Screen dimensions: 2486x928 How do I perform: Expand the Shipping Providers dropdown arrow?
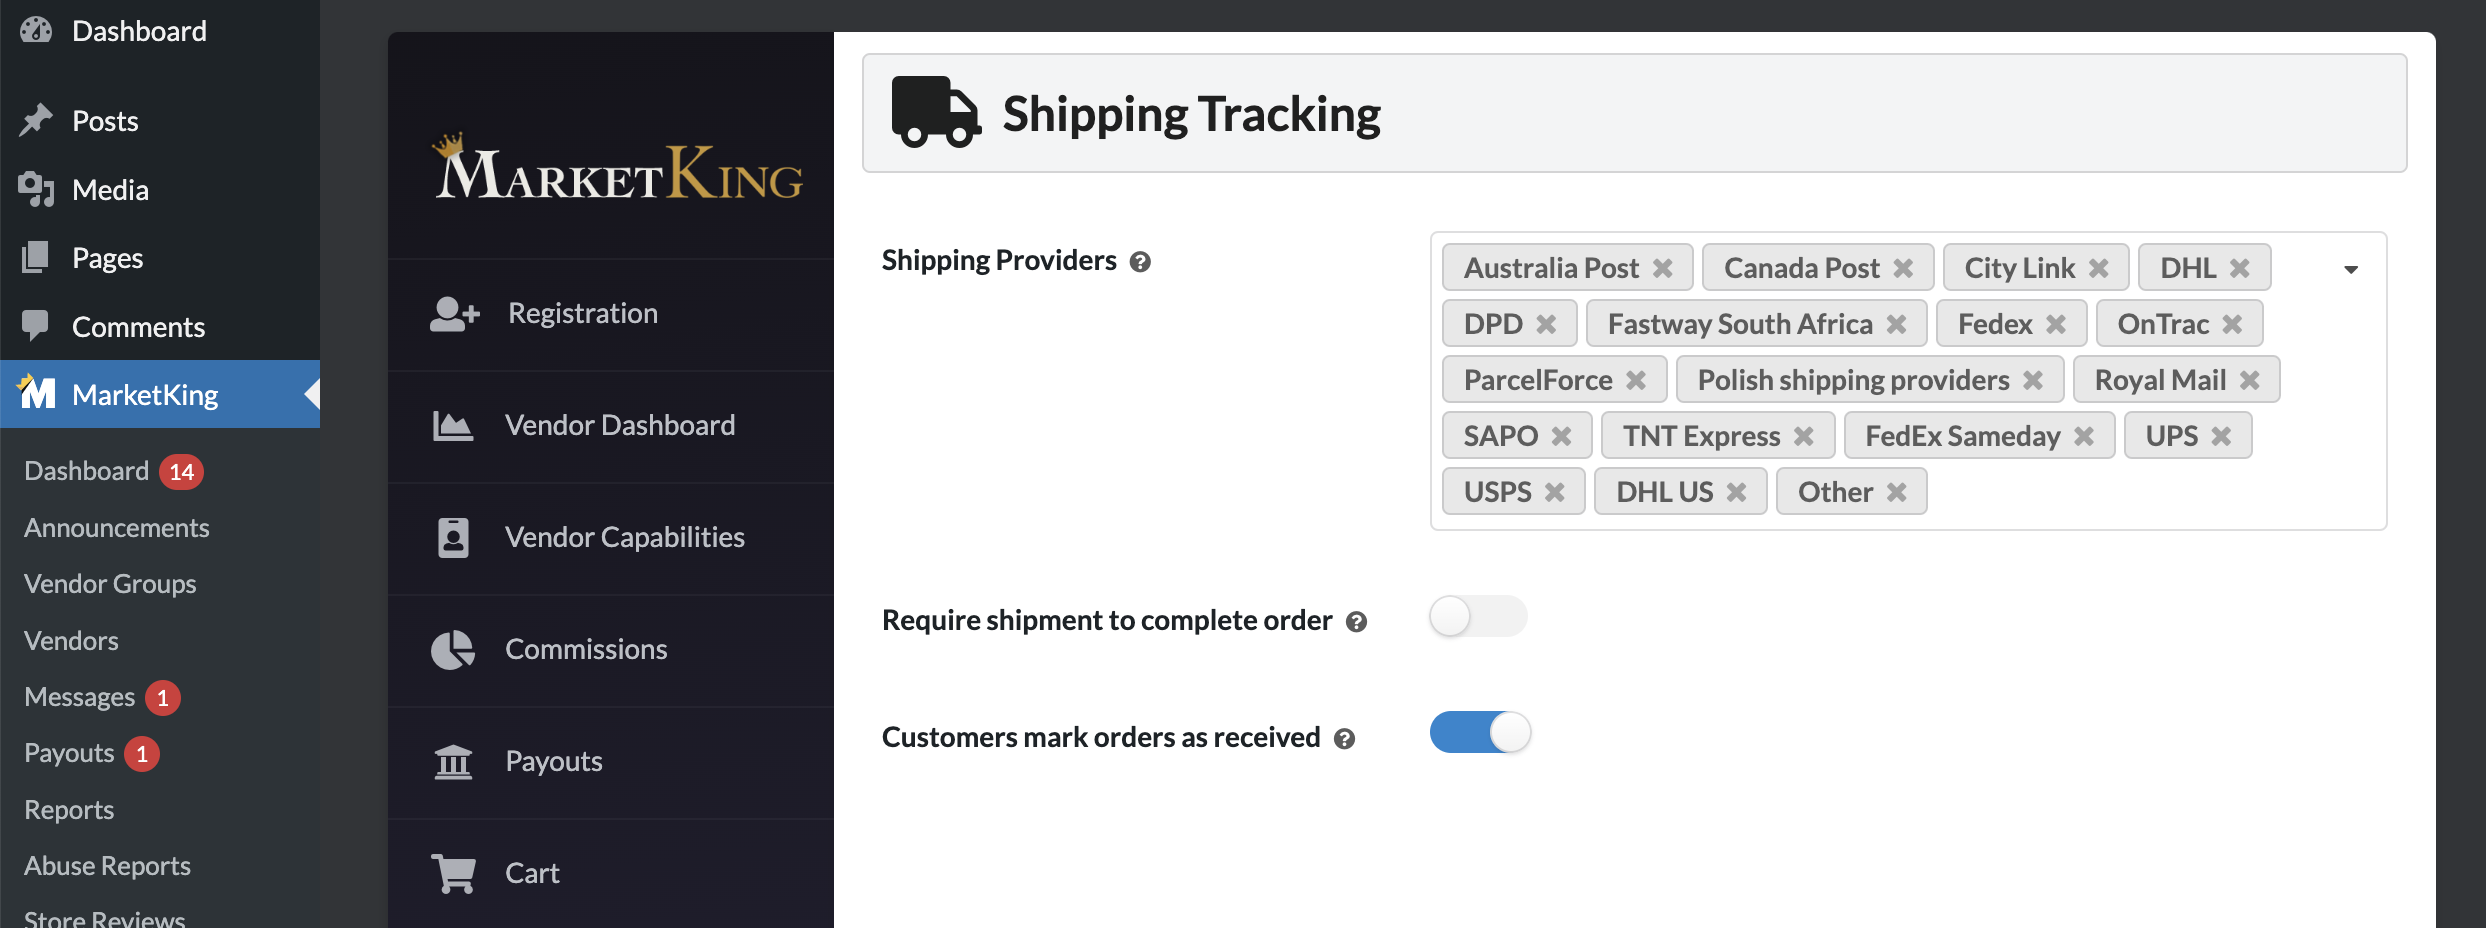coord(2351,269)
